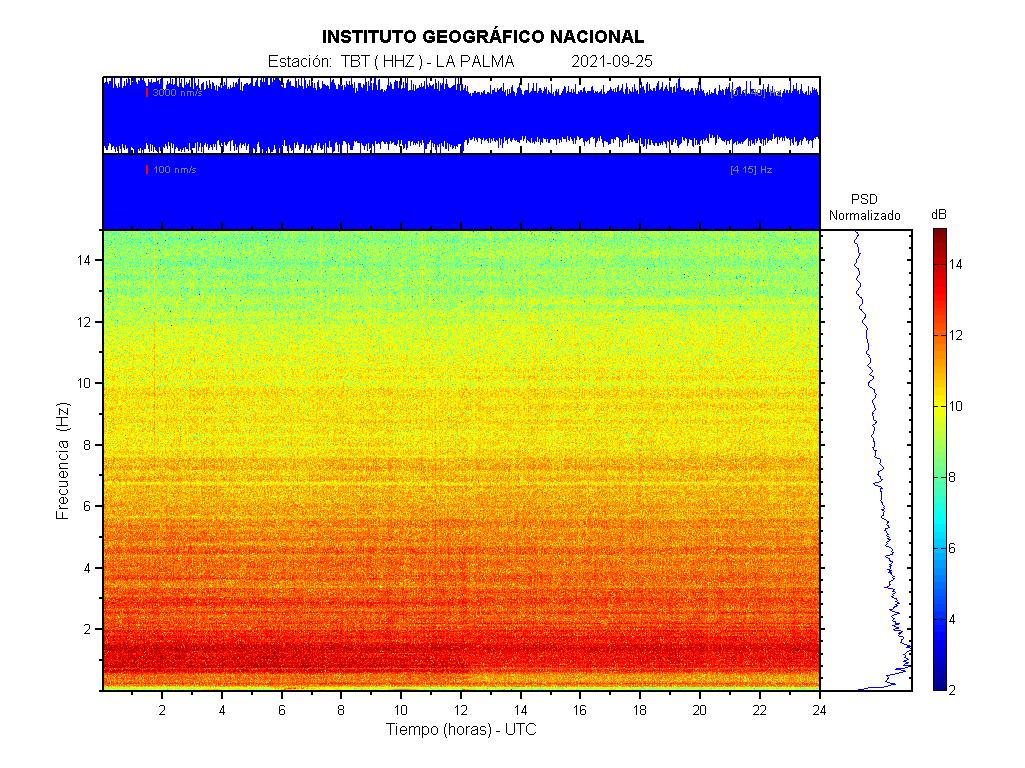Click the red 3000 nm/s scale marker
Screen dimensions: 1025x768
tap(147, 92)
